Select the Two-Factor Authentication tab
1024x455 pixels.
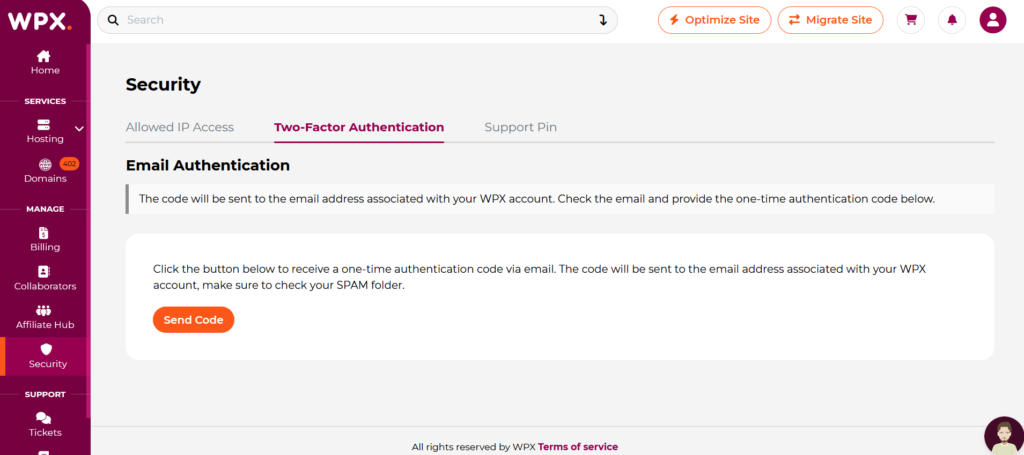point(359,127)
